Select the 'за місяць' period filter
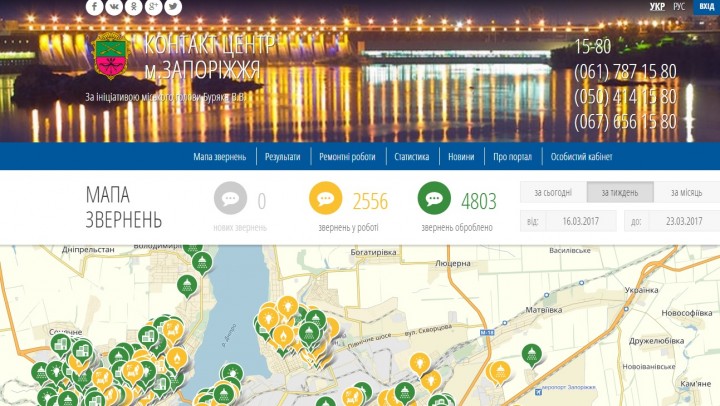This screenshot has width=720, height=406. coord(686,192)
